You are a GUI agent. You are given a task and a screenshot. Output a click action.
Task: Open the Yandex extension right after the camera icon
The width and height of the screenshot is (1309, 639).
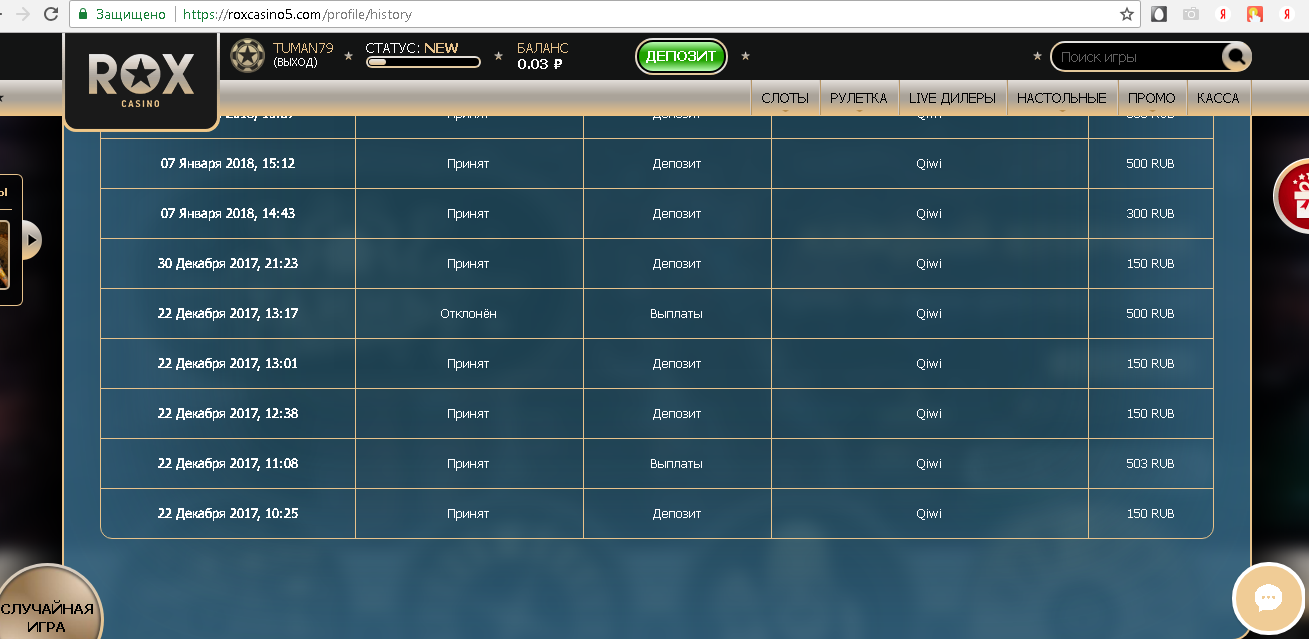pos(1222,15)
